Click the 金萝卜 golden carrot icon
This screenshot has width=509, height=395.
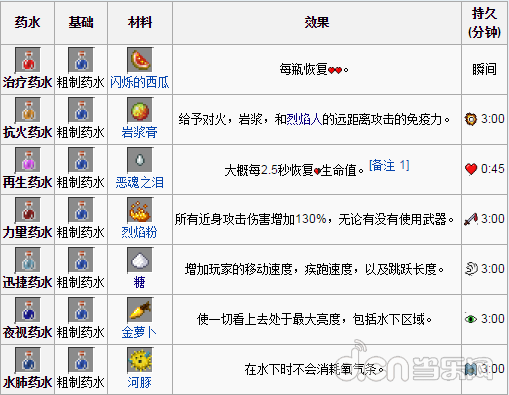(140, 310)
